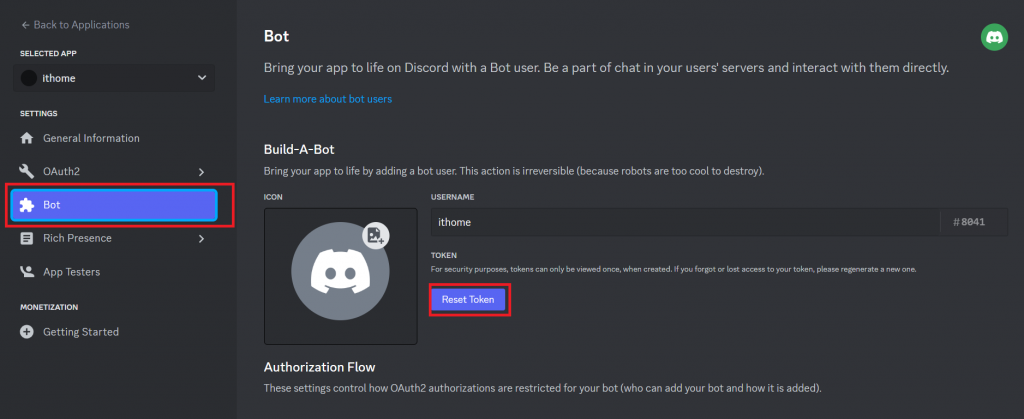Click the home icon beside General Information

tap(27, 138)
